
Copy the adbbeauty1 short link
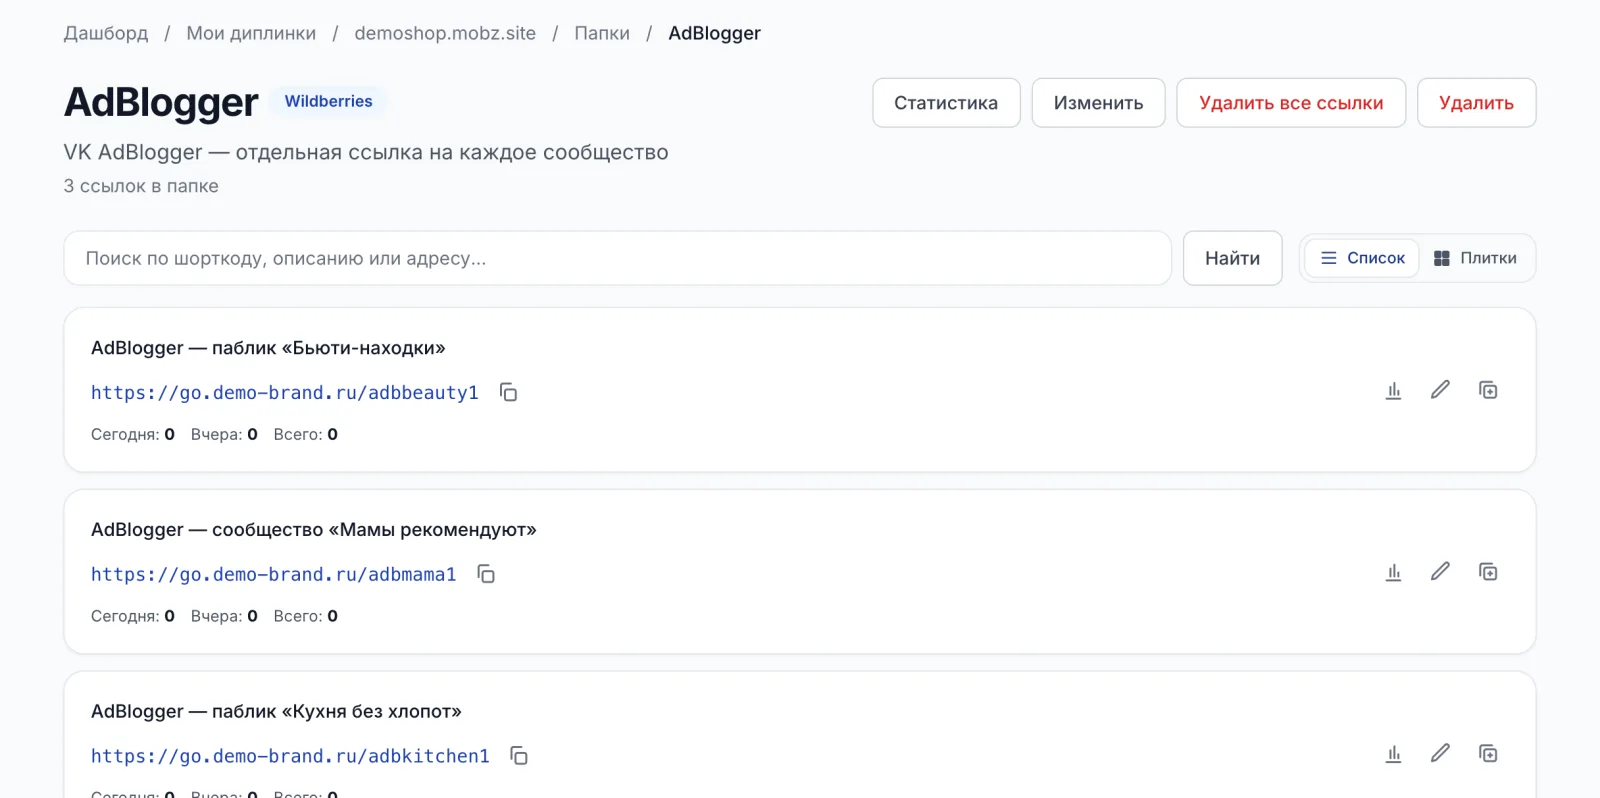coord(509,392)
